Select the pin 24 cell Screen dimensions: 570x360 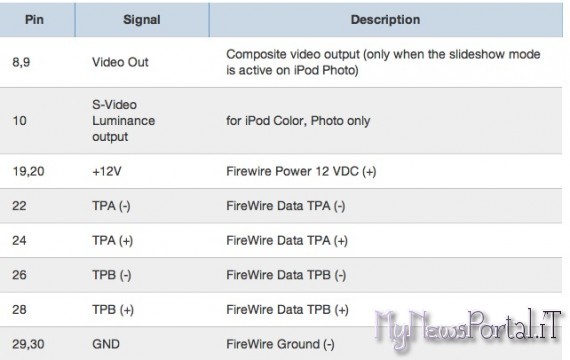point(19,240)
